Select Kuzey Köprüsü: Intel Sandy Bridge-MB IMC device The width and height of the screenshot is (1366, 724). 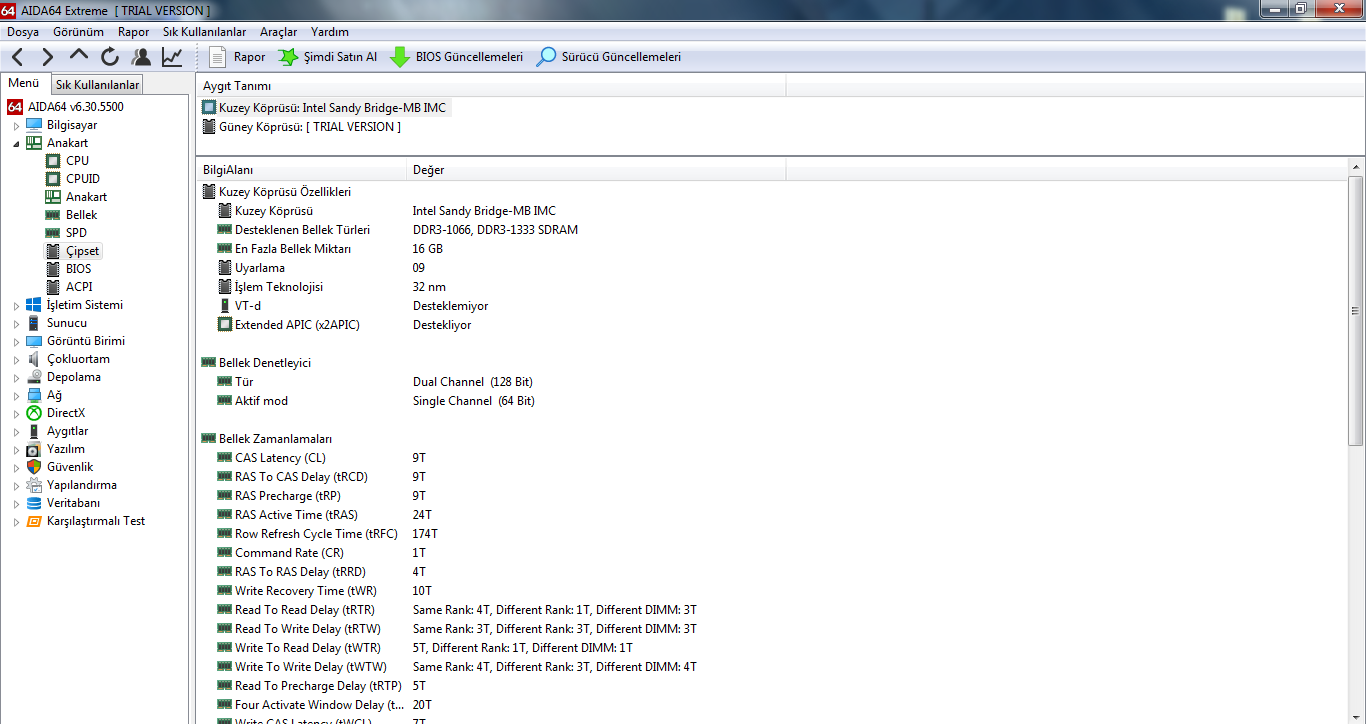(x=325, y=108)
